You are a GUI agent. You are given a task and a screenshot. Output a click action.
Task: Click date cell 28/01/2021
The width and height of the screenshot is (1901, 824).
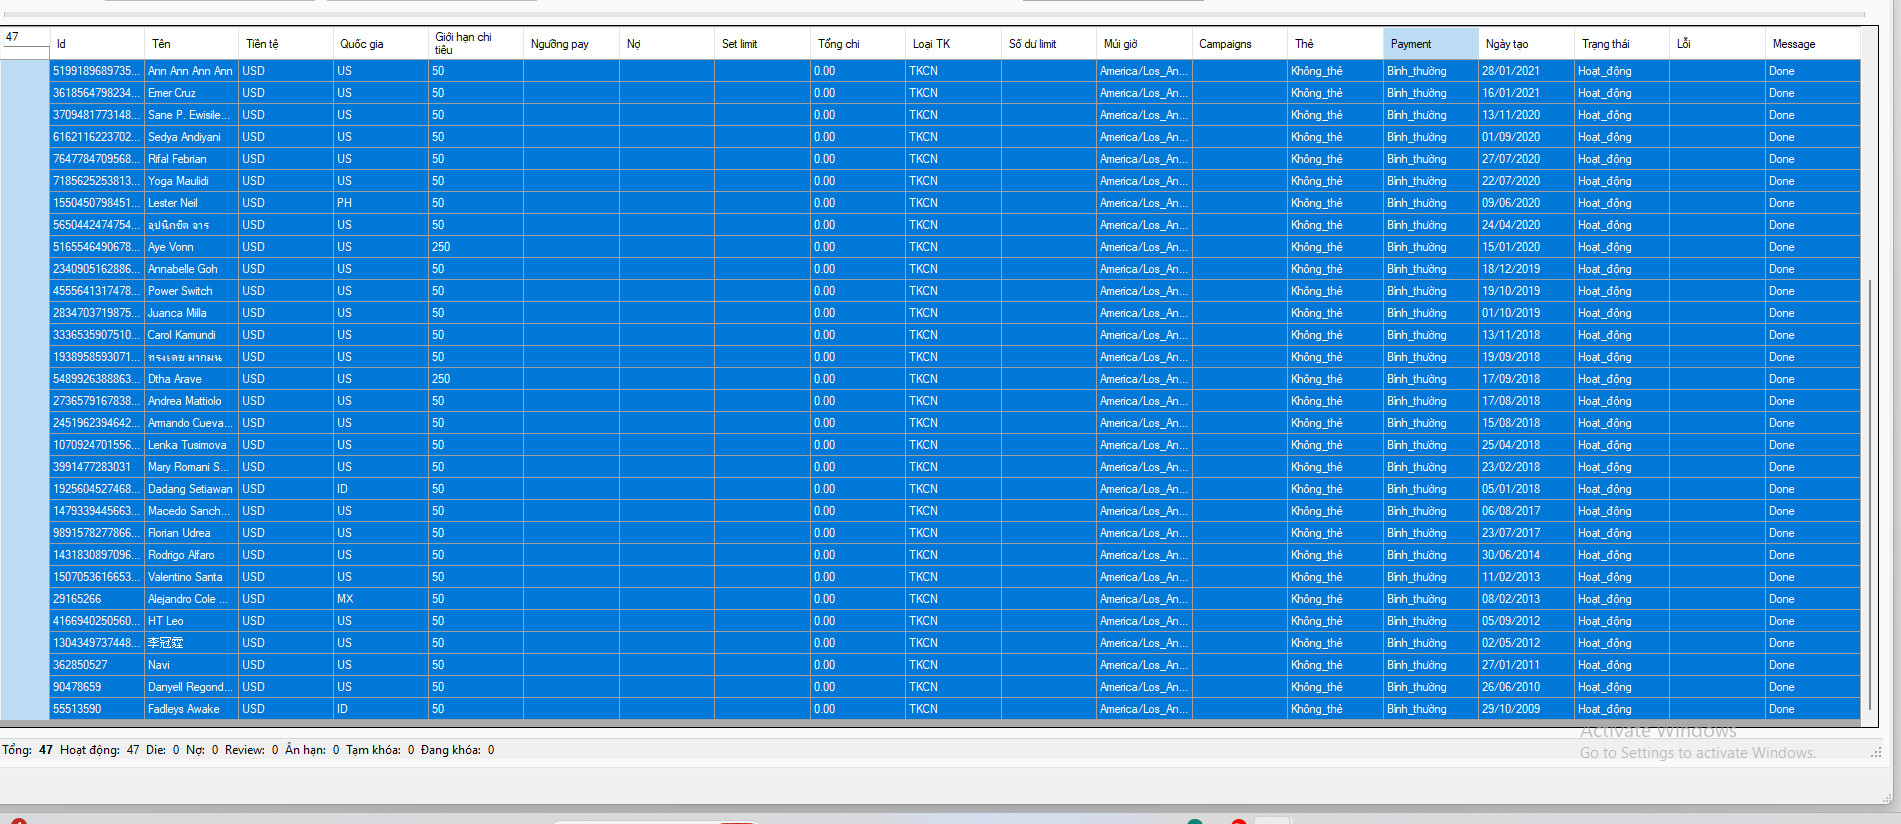tap(1527, 71)
